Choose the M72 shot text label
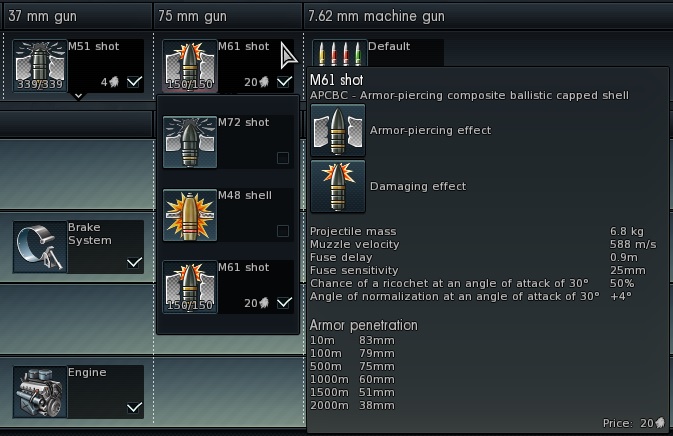 pos(243,123)
